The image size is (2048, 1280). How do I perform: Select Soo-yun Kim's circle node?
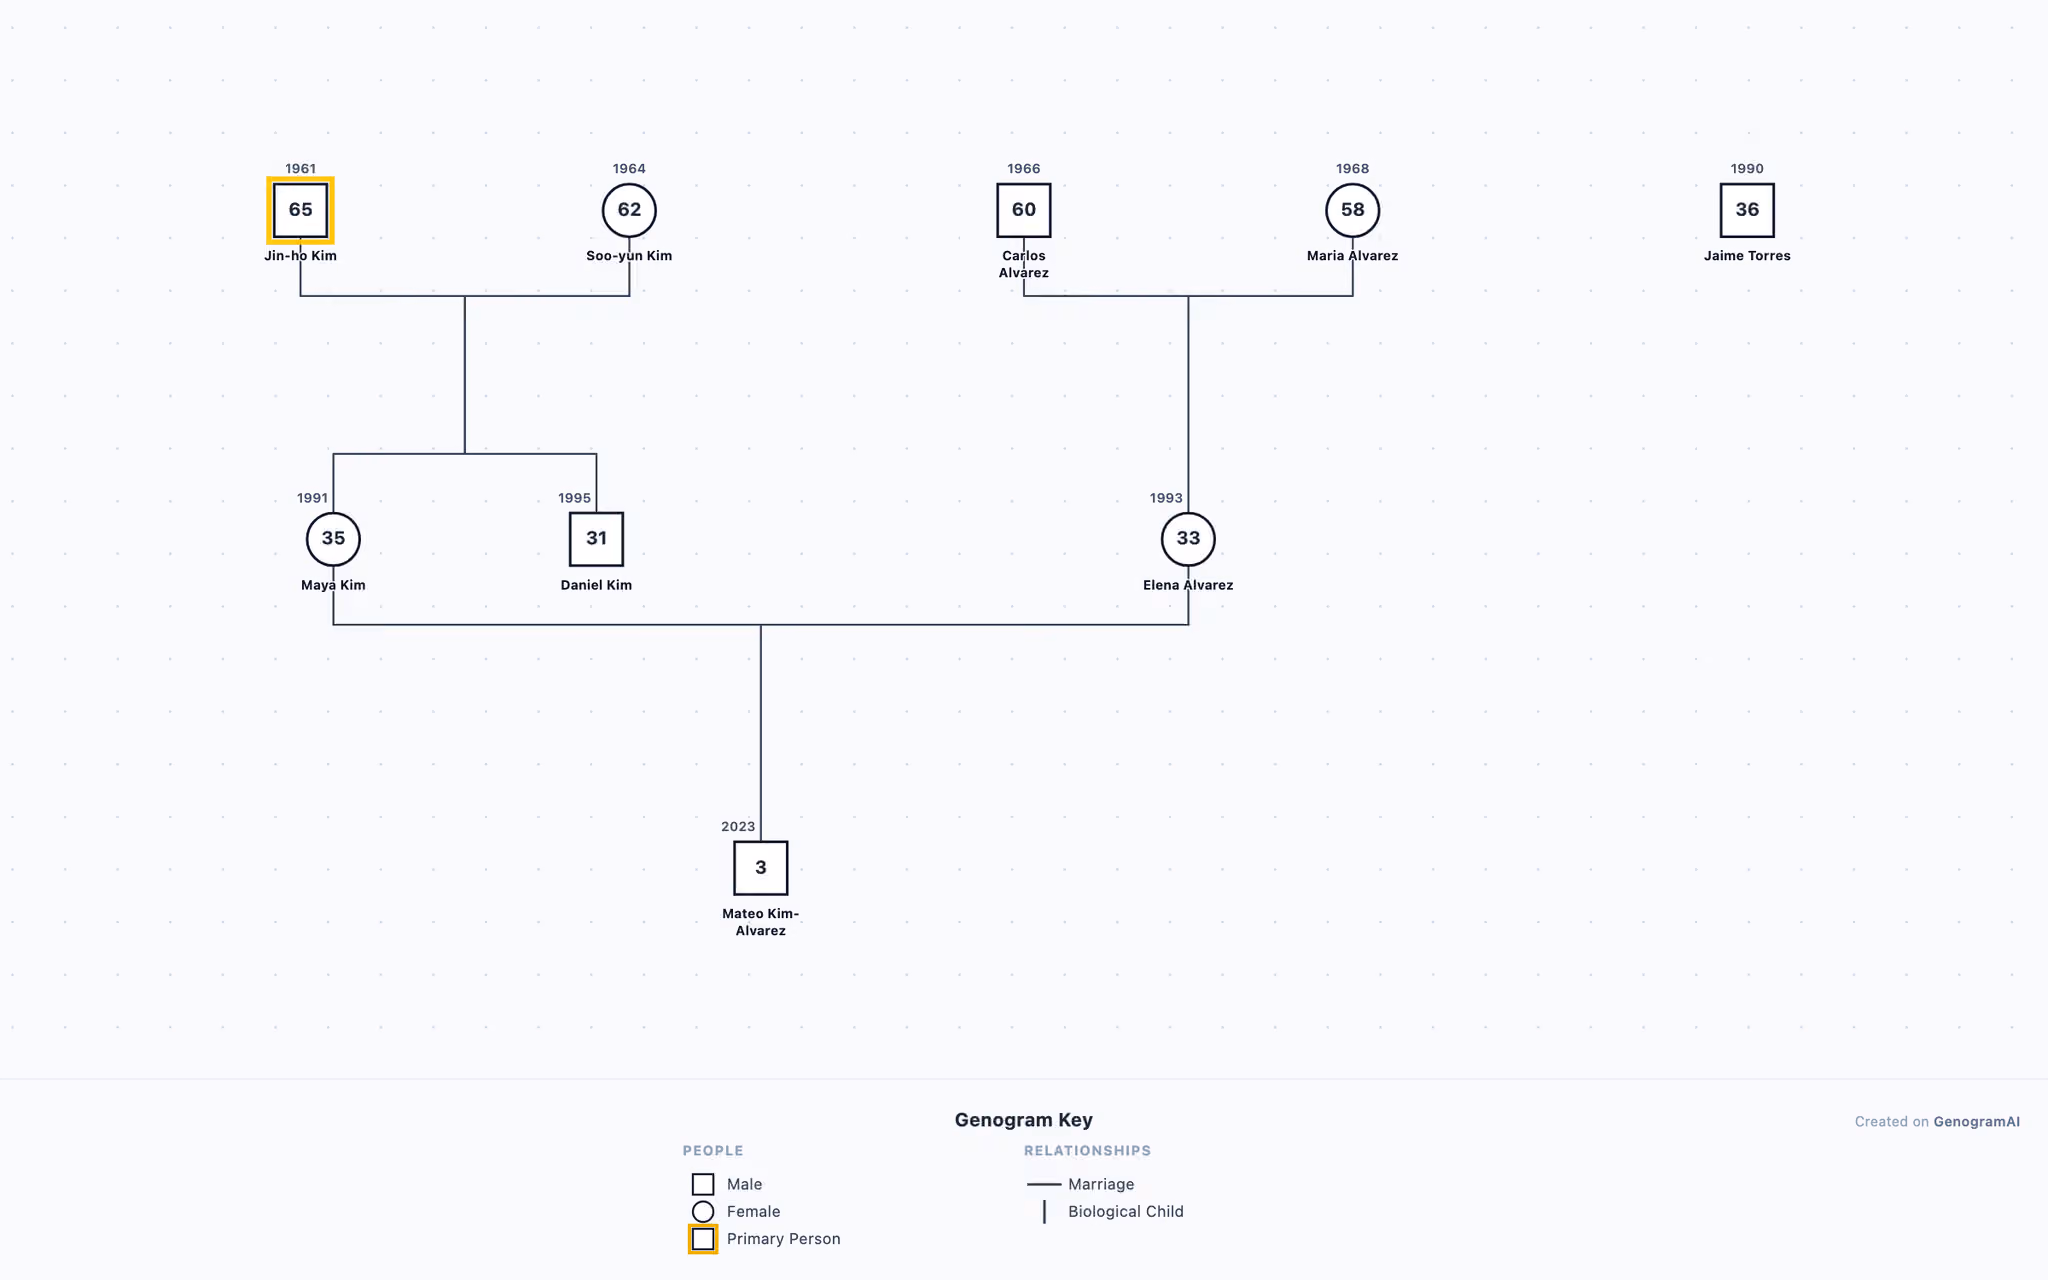[x=629, y=210]
